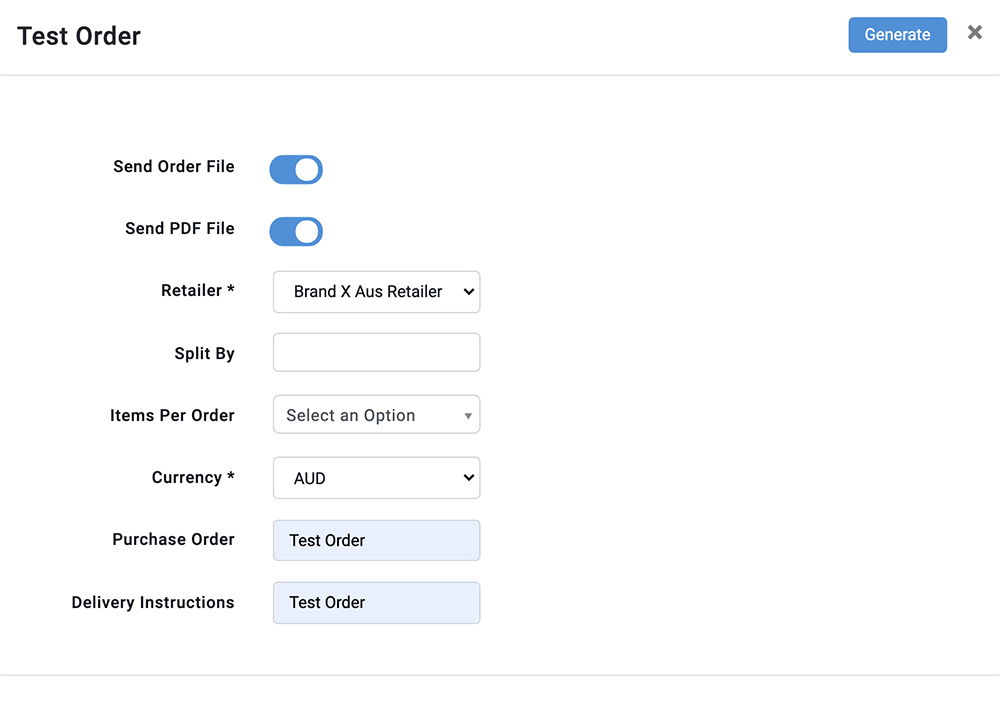Toggle the Send Order File switch
Viewport: 1000px width, 709px height.
pos(296,170)
